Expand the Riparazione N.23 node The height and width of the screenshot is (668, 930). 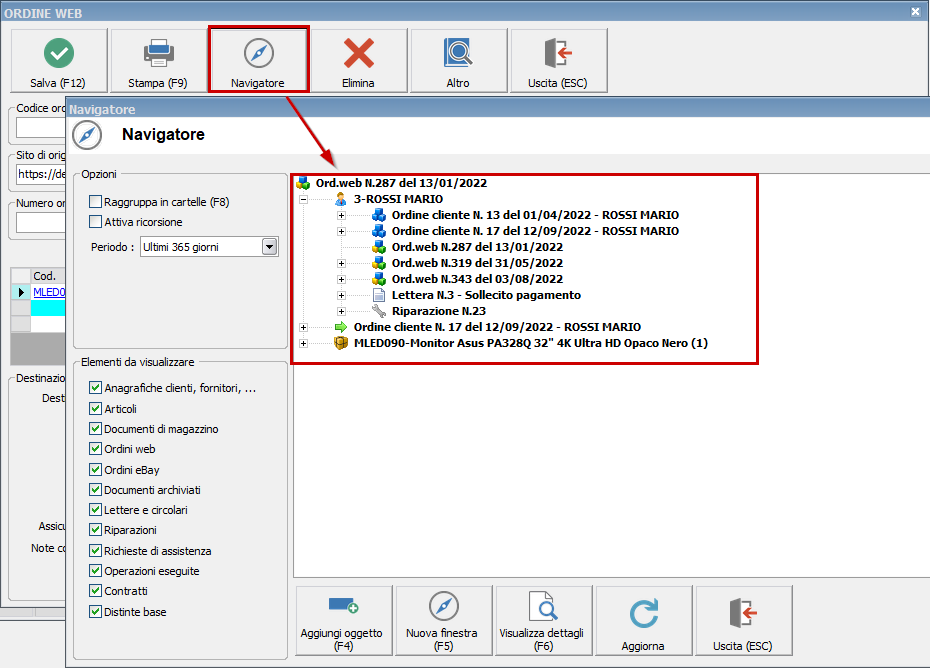(x=342, y=311)
